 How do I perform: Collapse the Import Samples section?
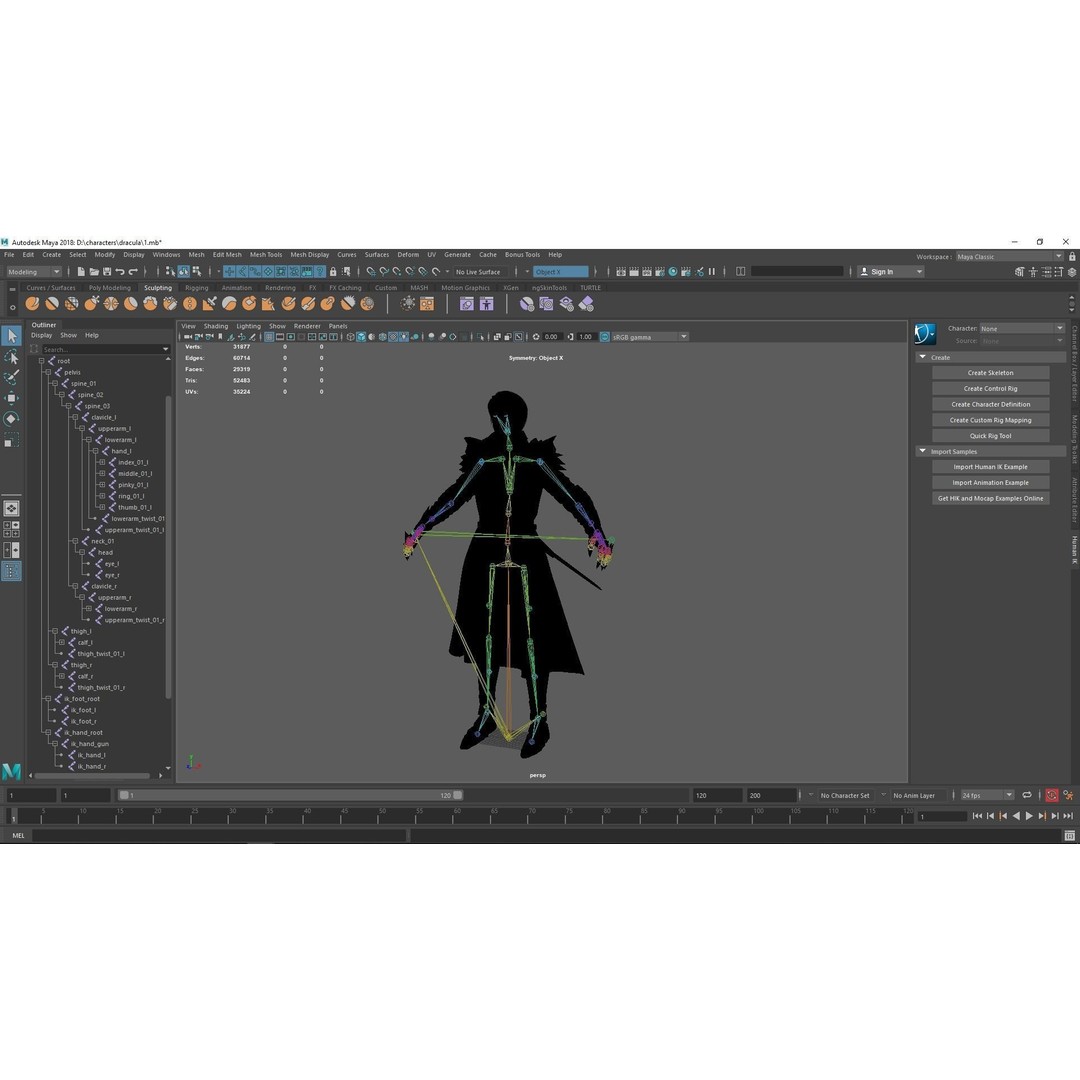[922, 451]
